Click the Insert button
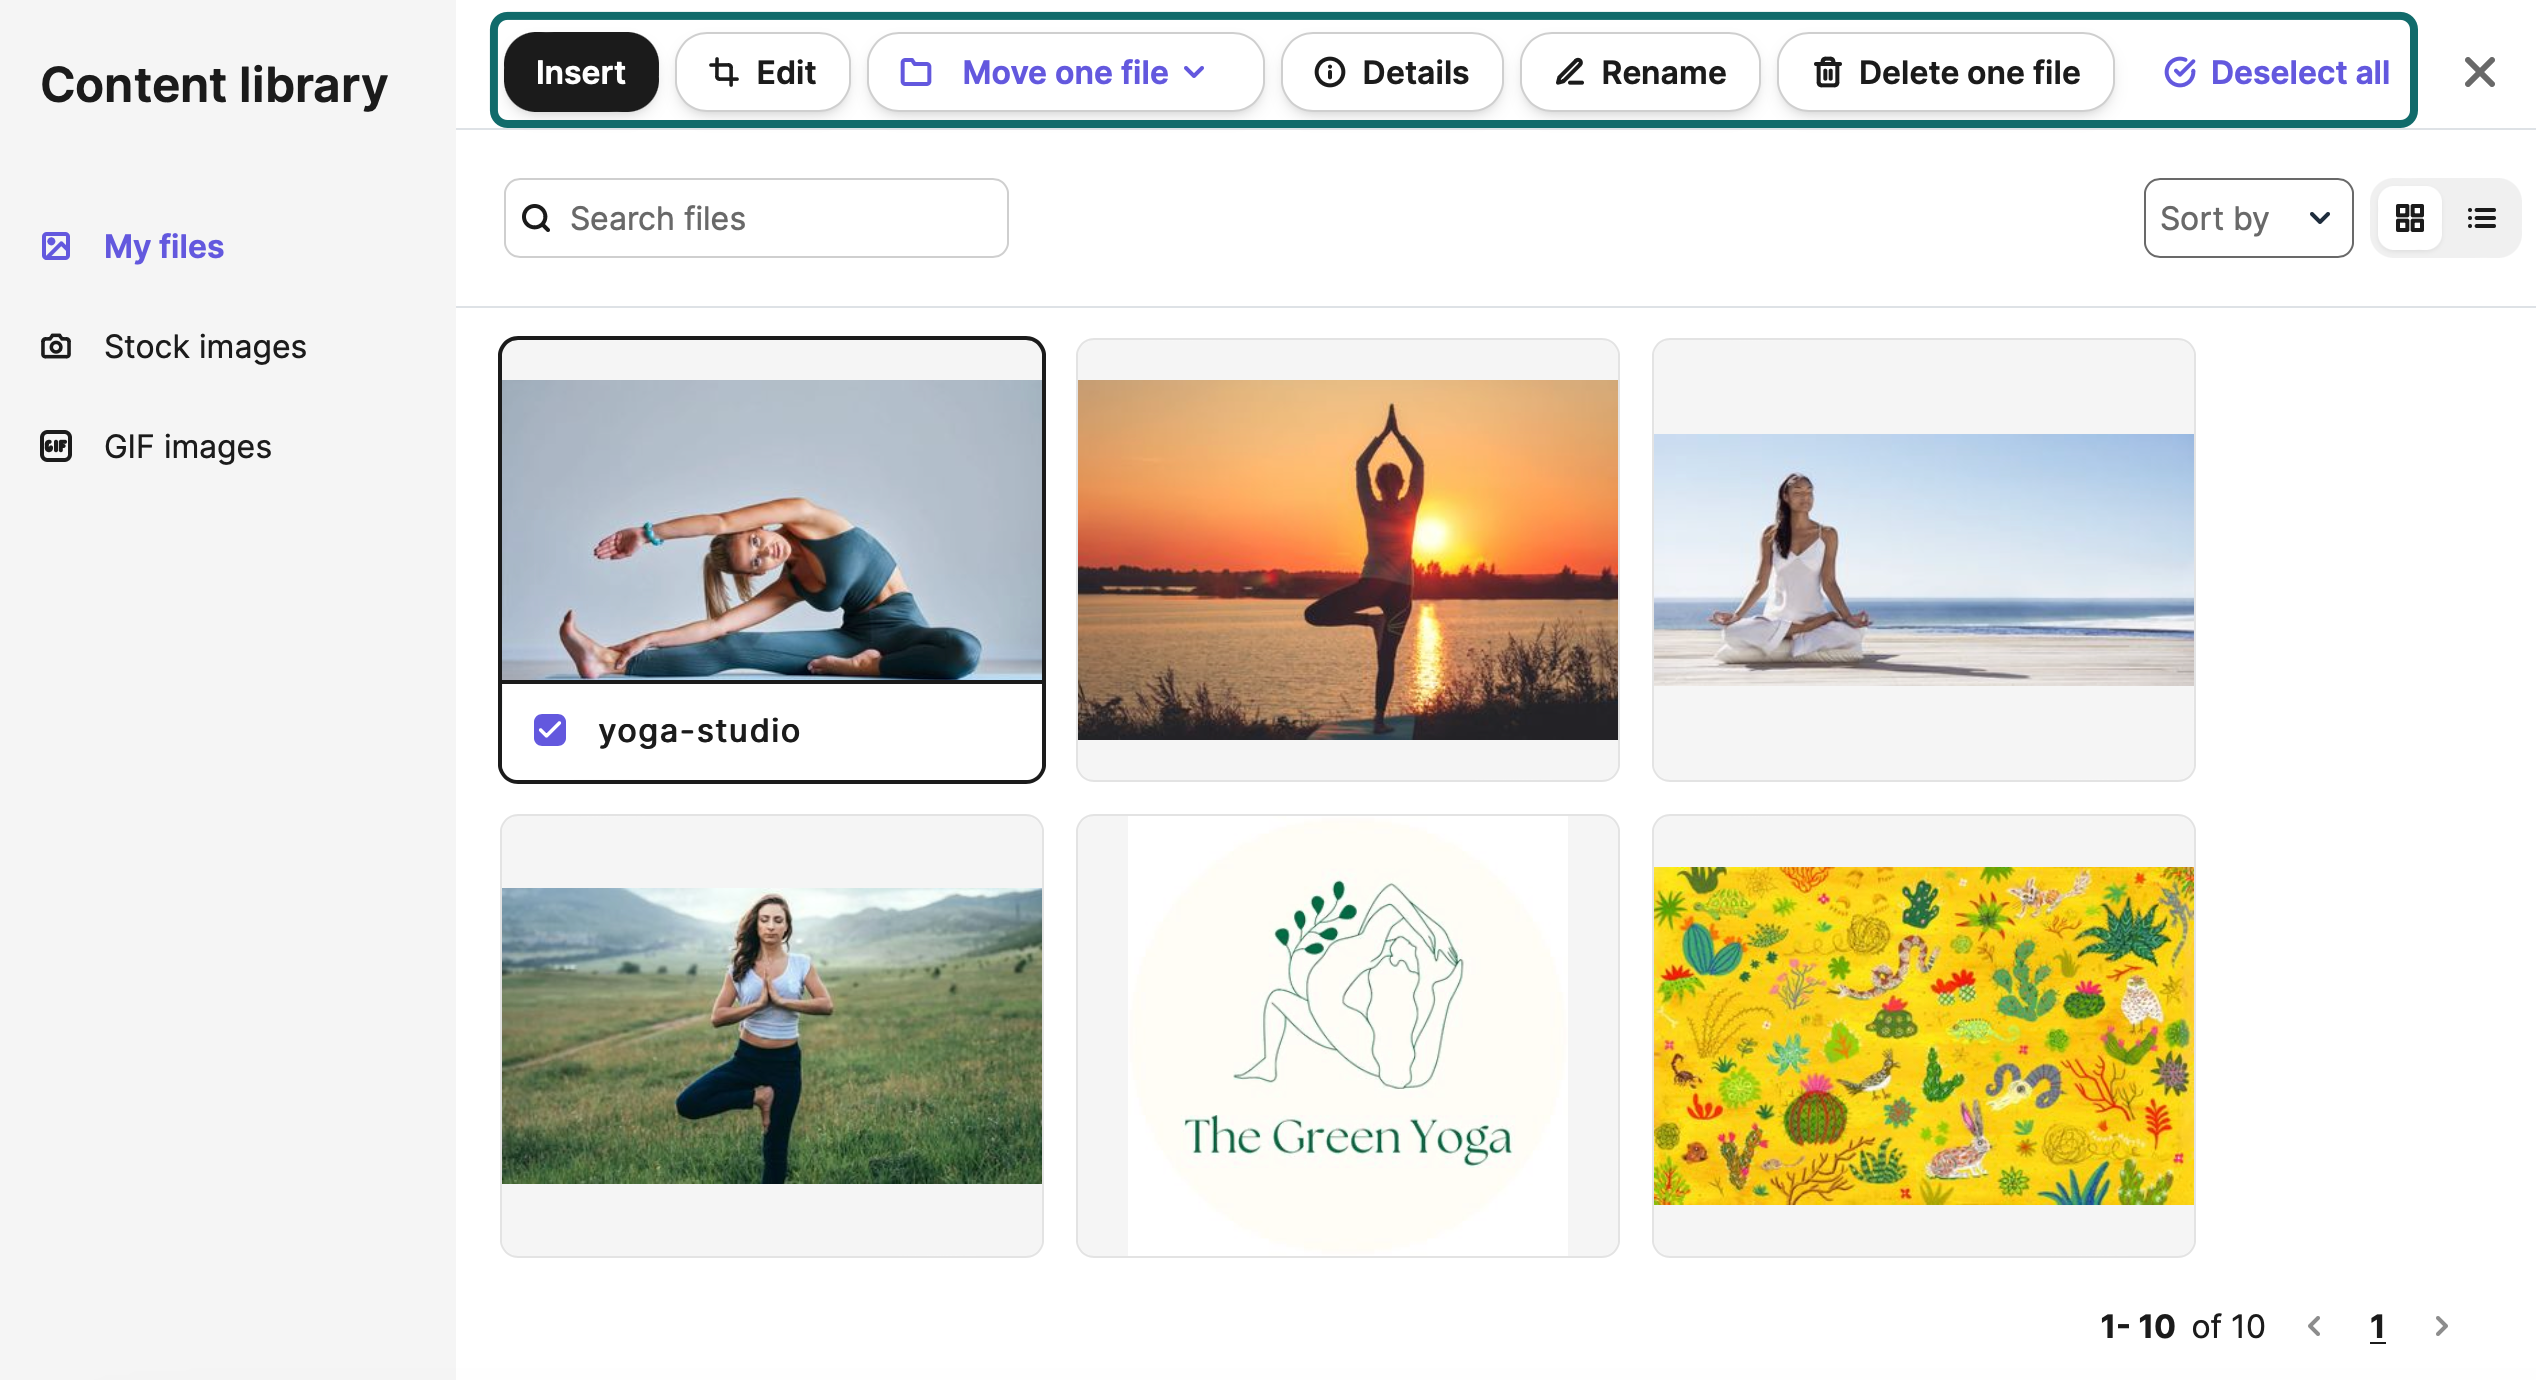This screenshot has height=1380, width=2536. tap(580, 72)
